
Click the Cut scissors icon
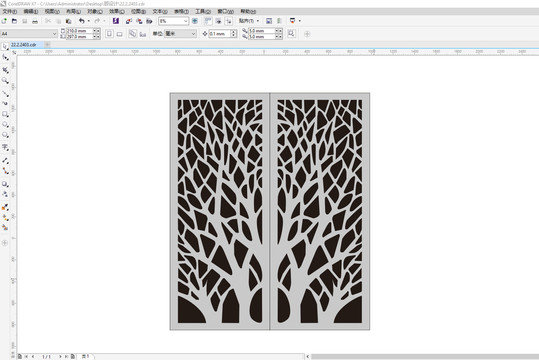[48, 21]
